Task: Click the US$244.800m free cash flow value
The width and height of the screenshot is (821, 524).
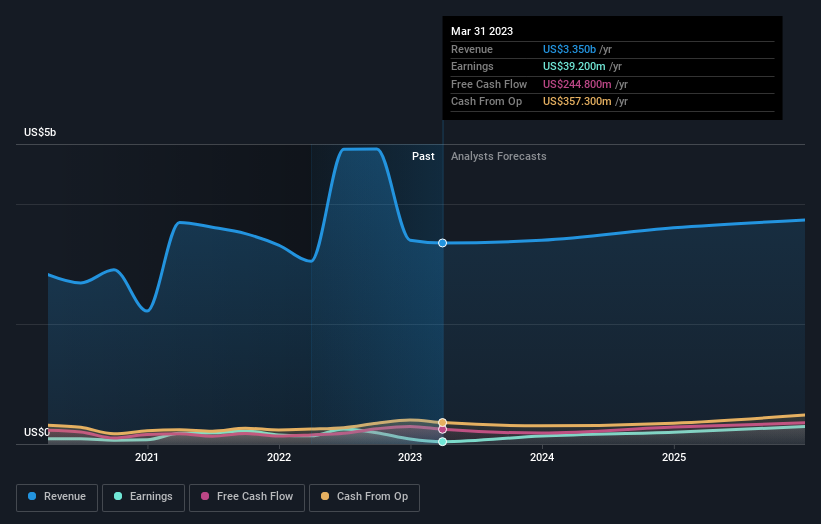Action: [577, 84]
